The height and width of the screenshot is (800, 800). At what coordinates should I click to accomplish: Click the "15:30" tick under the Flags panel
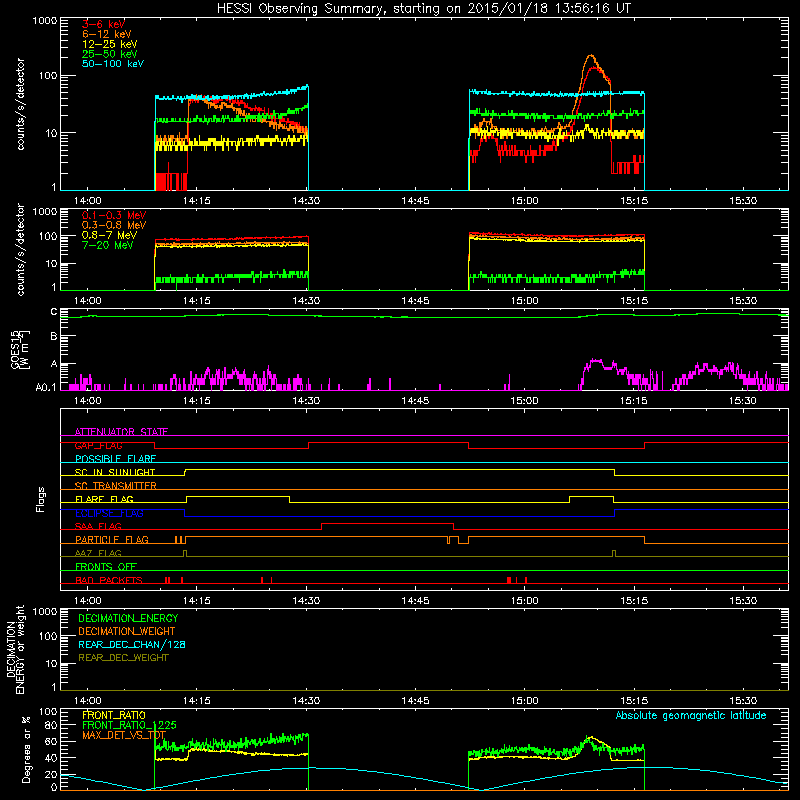[x=743, y=601]
